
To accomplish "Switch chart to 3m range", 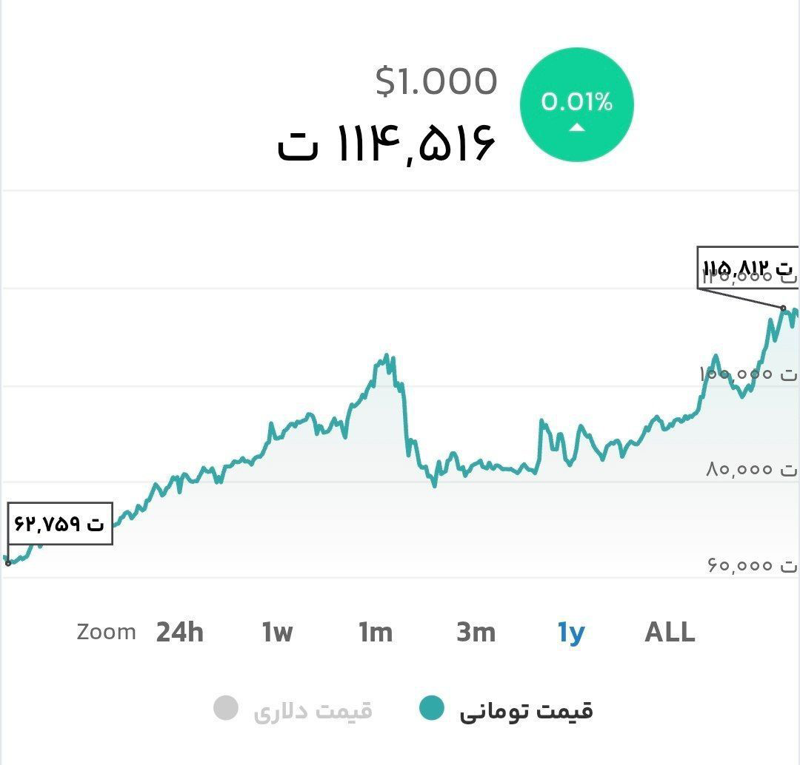I will click(475, 632).
